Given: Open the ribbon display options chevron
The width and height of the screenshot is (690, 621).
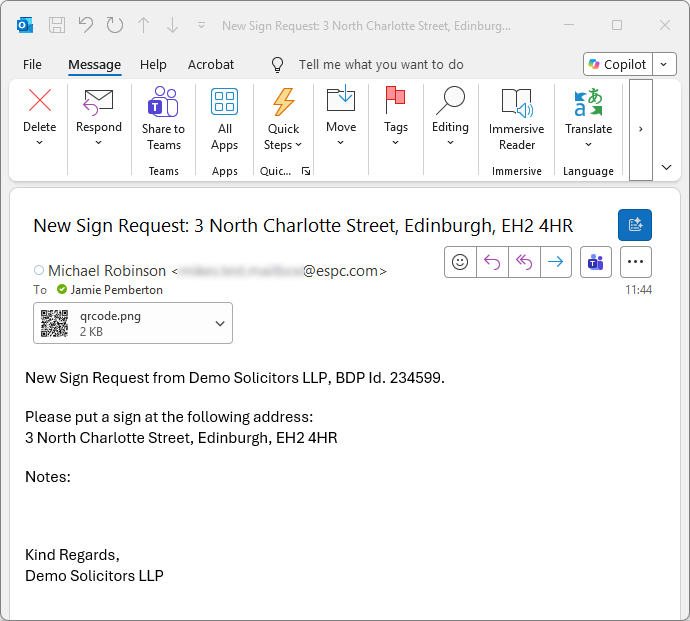Looking at the screenshot, I should pyautogui.click(x=667, y=167).
